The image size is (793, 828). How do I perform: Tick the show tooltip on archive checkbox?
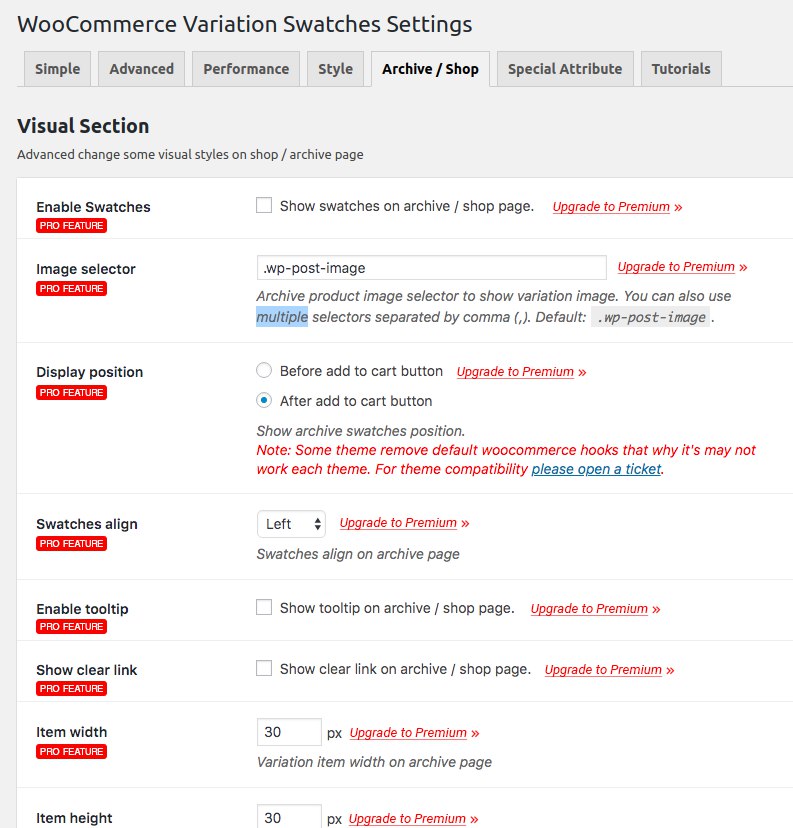click(264, 608)
